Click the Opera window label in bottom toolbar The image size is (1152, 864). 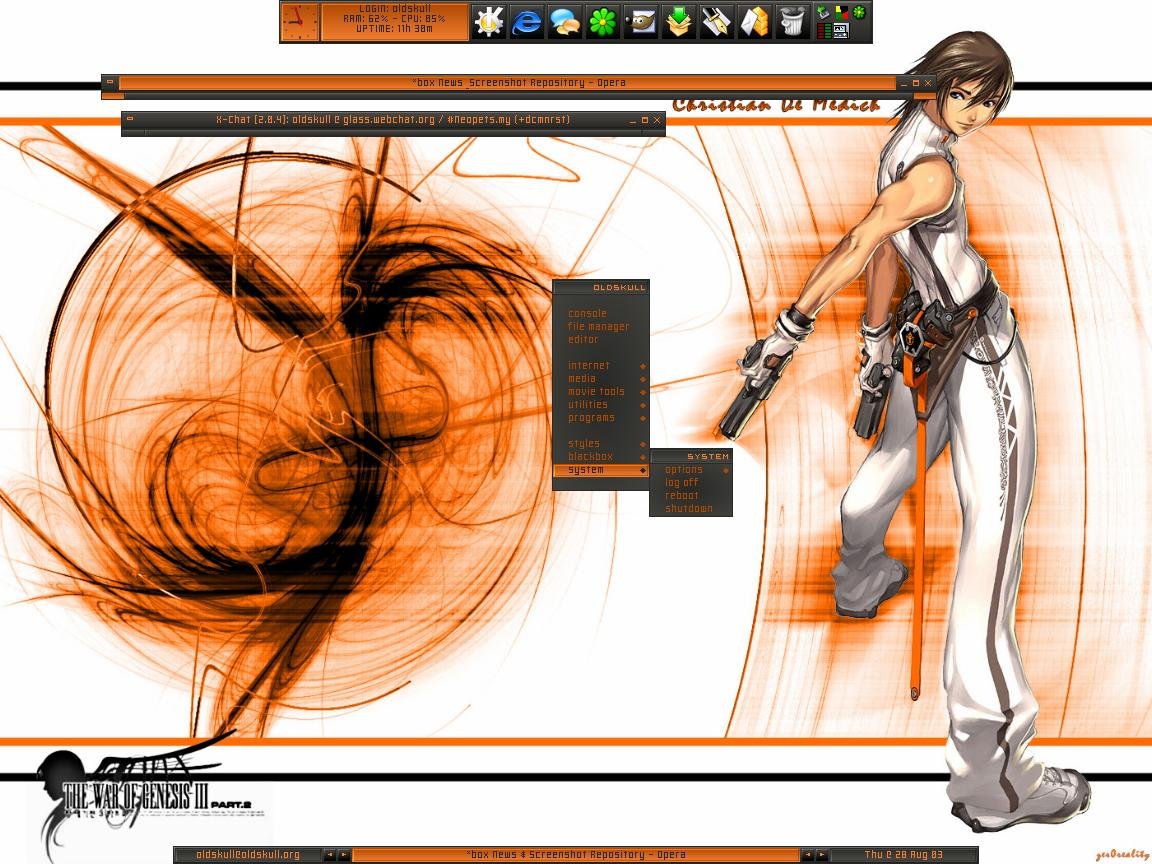[x=576, y=854]
